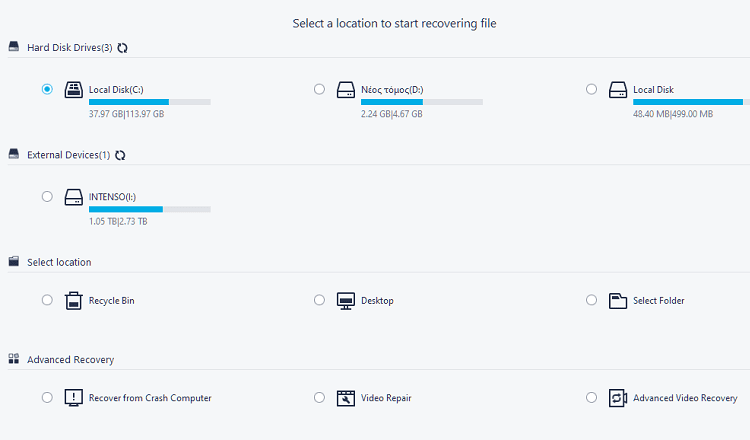This screenshot has height=440, width=750.
Task: Click the Video Repair label
Action: point(386,398)
